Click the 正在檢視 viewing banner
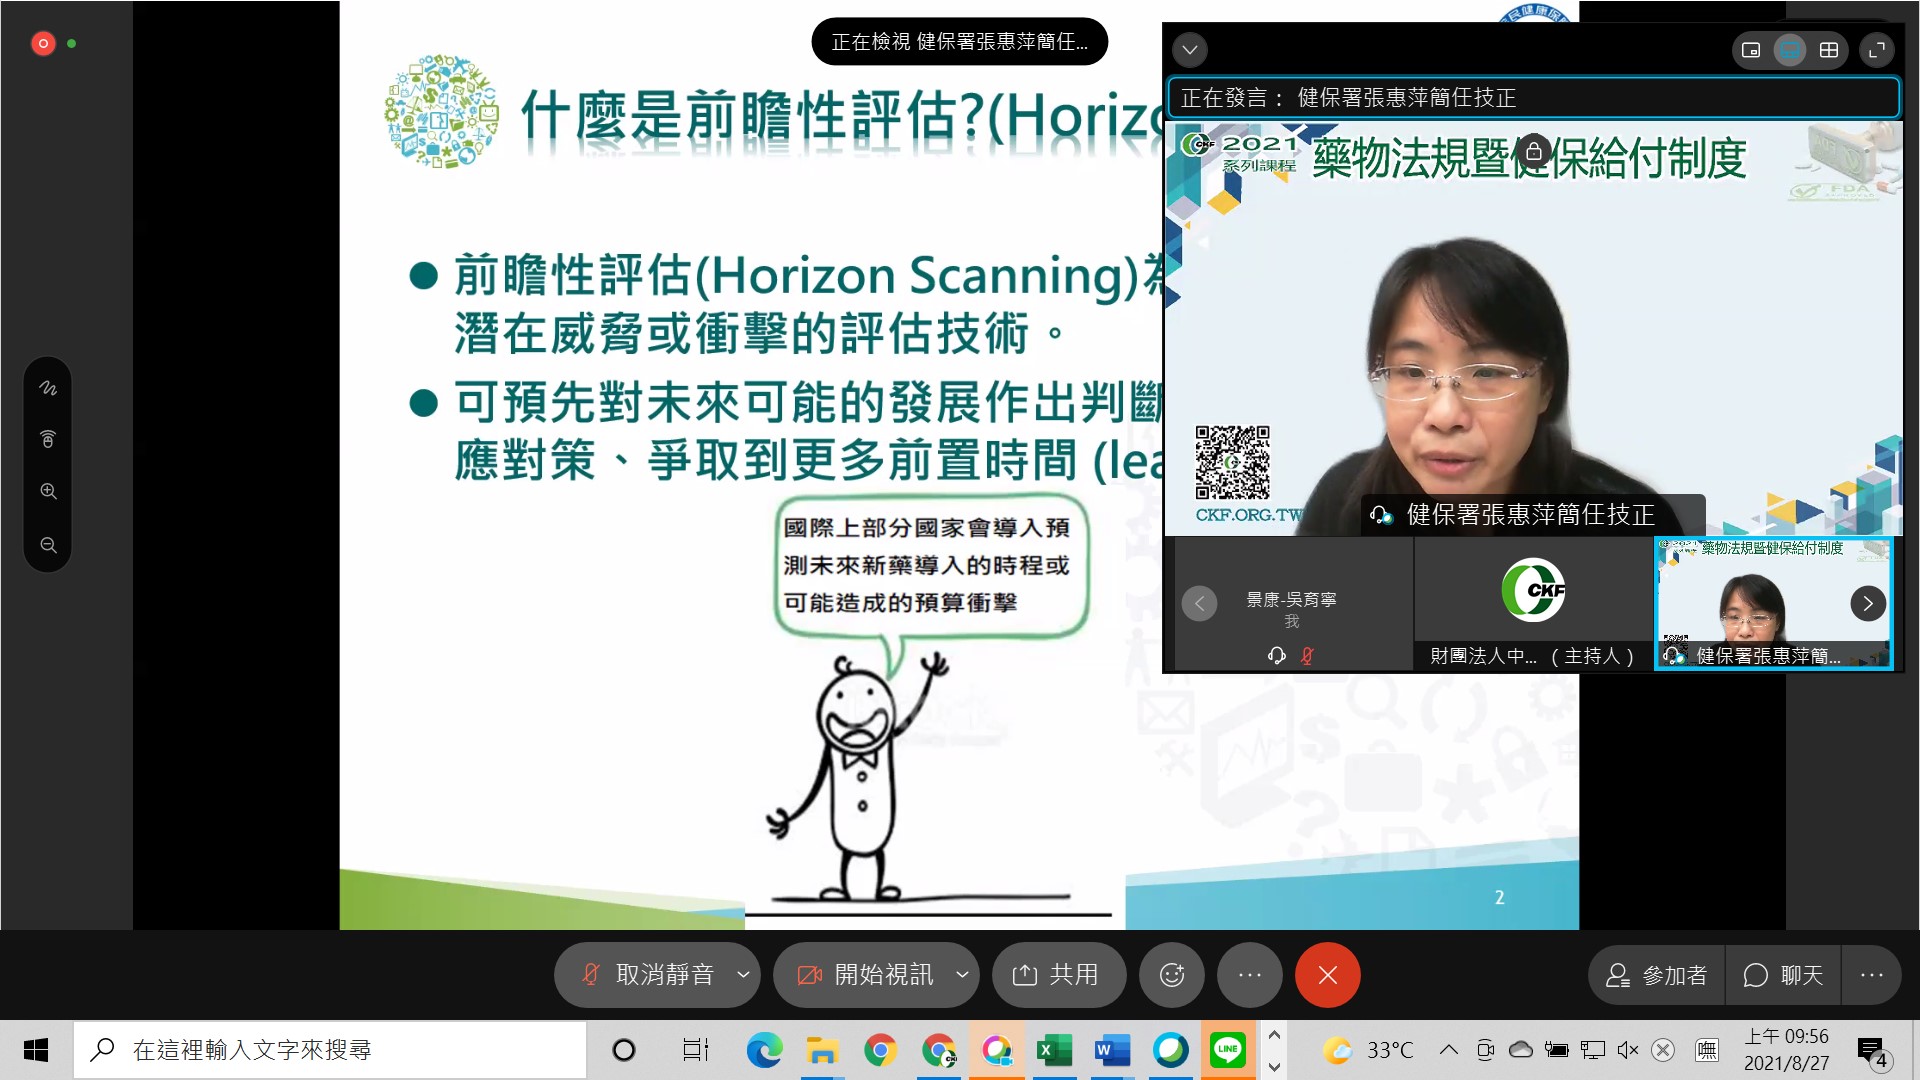1920x1080 pixels. pos(959,42)
